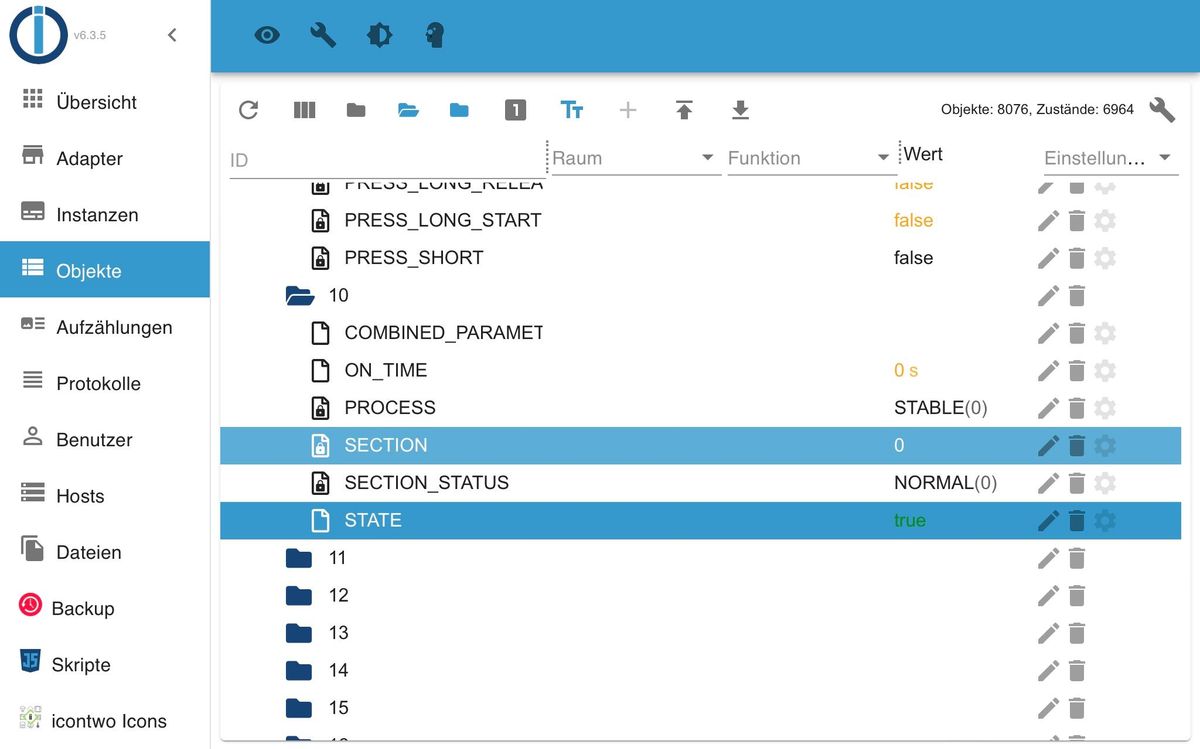
Task: Upload objects with the up arrow icon
Action: 684,110
